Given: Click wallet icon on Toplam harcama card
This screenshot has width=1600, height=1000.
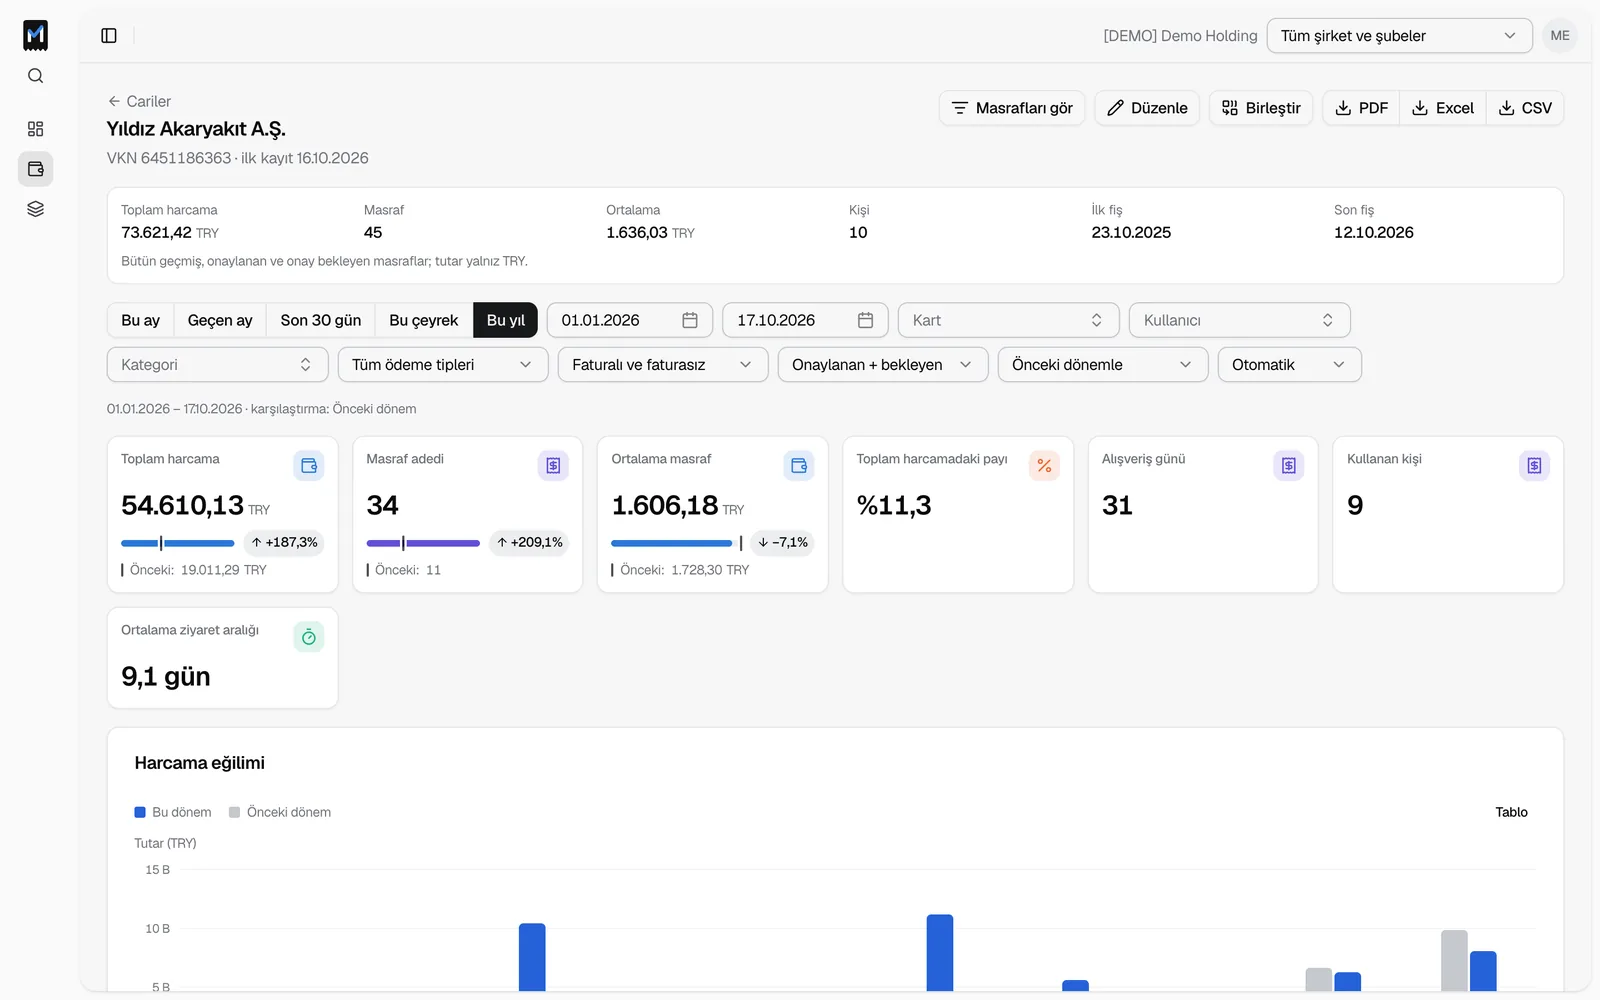Looking at the screenshot, I should pyautogui.click(x=309, y=466).
